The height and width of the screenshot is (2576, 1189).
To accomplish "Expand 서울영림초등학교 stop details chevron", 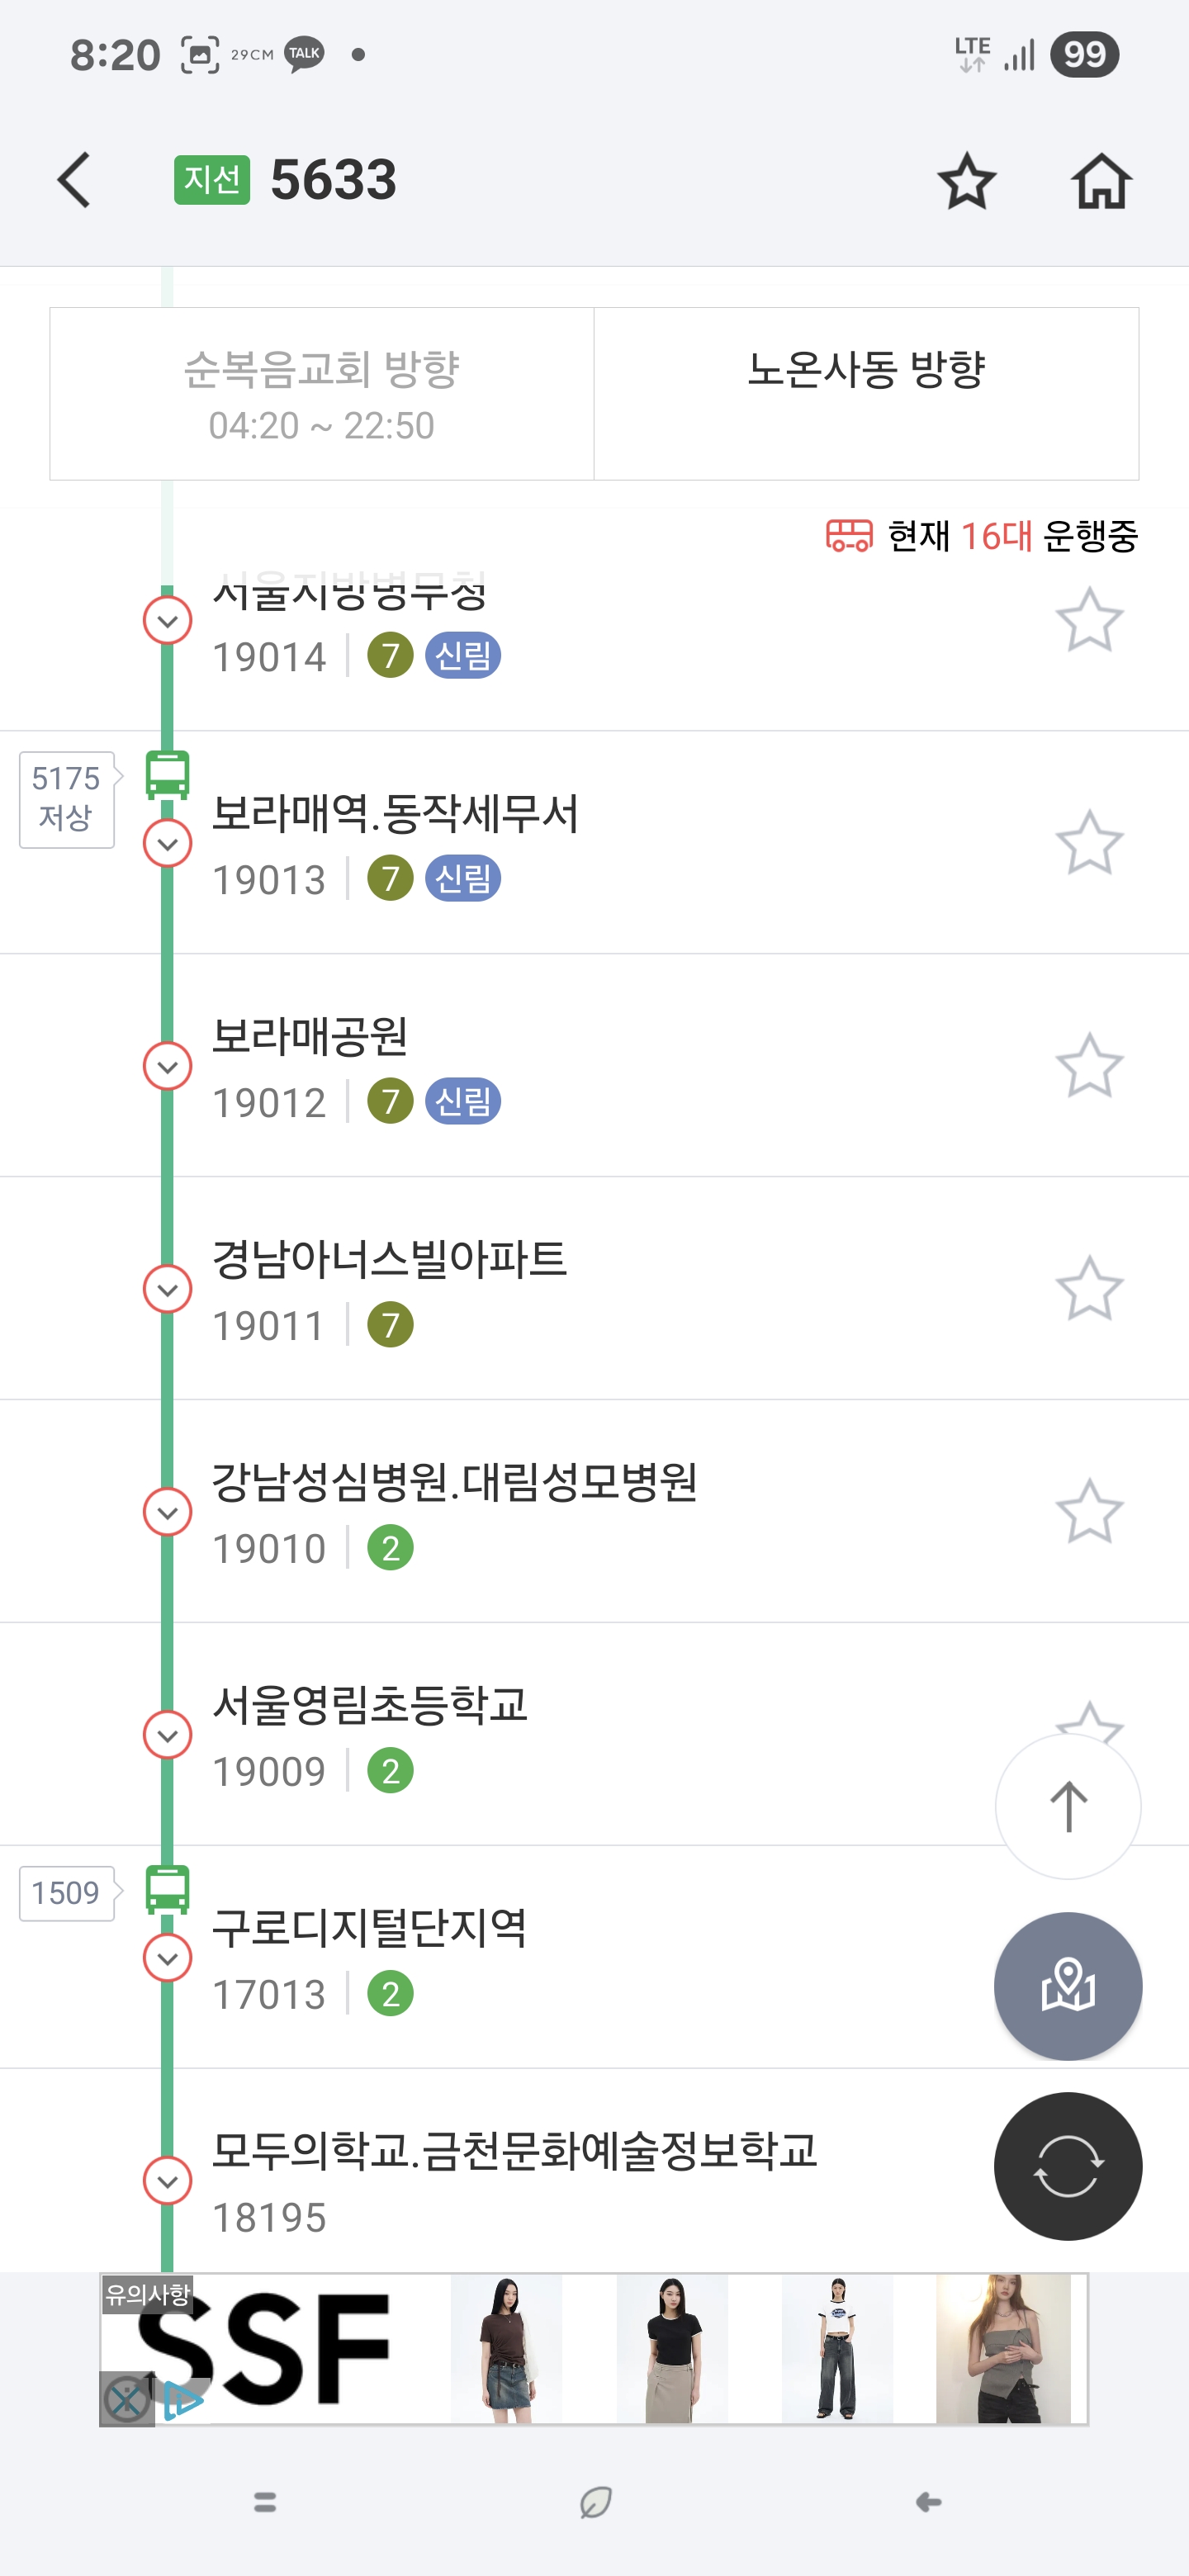I will (x=168, y=1735).
